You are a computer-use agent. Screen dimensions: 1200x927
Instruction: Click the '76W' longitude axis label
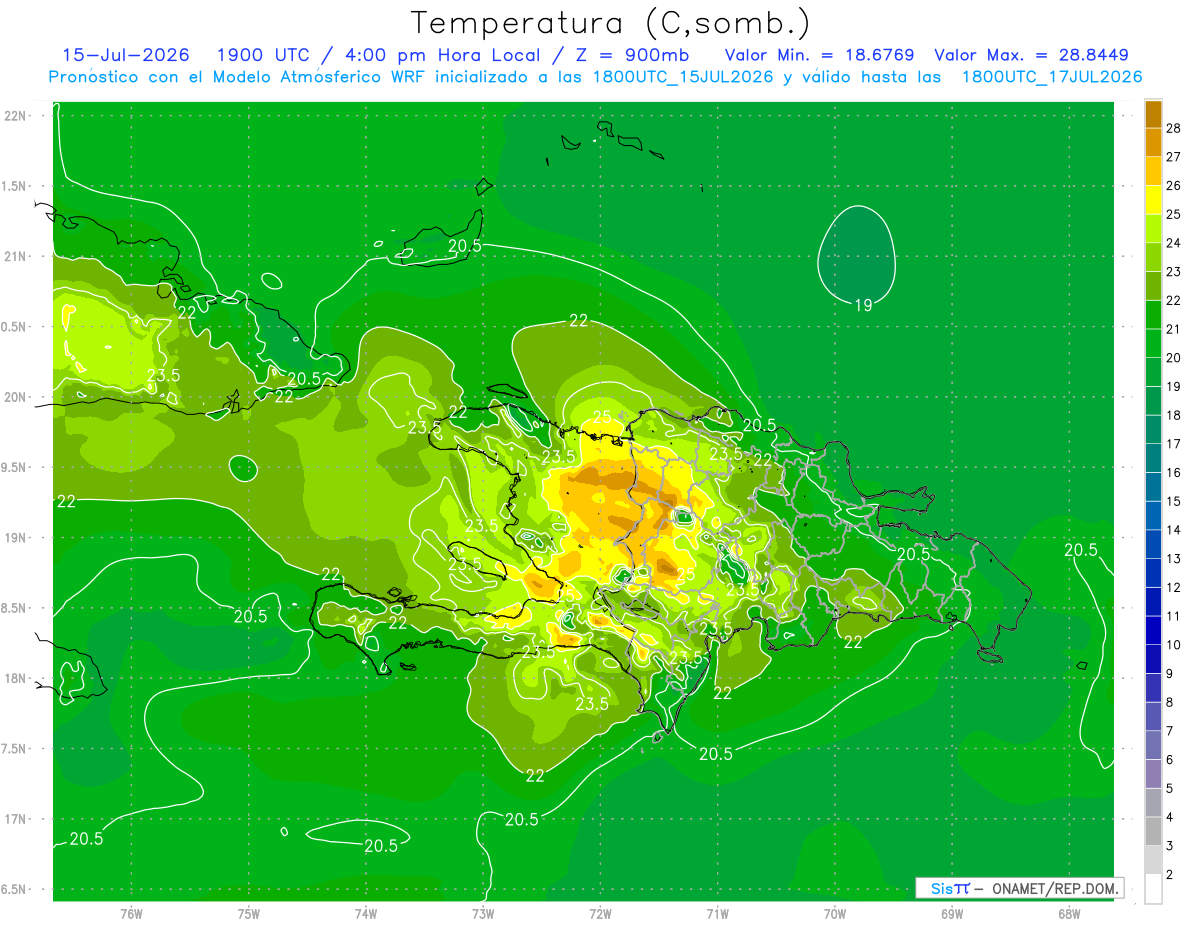click(131, 913)
